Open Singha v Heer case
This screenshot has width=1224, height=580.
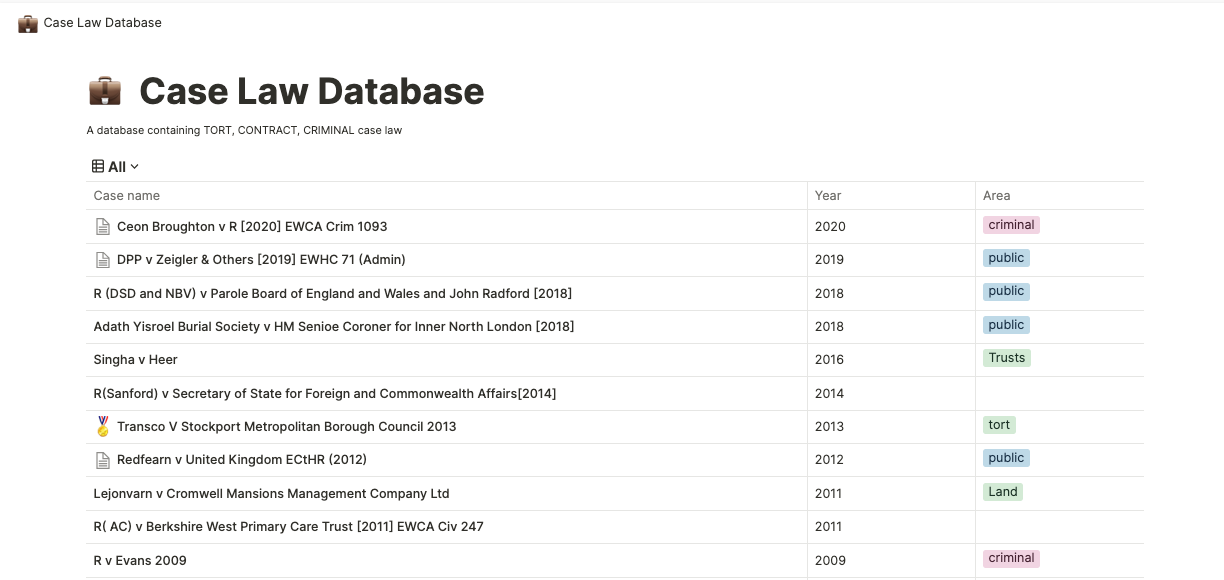(x=136, y=359)
